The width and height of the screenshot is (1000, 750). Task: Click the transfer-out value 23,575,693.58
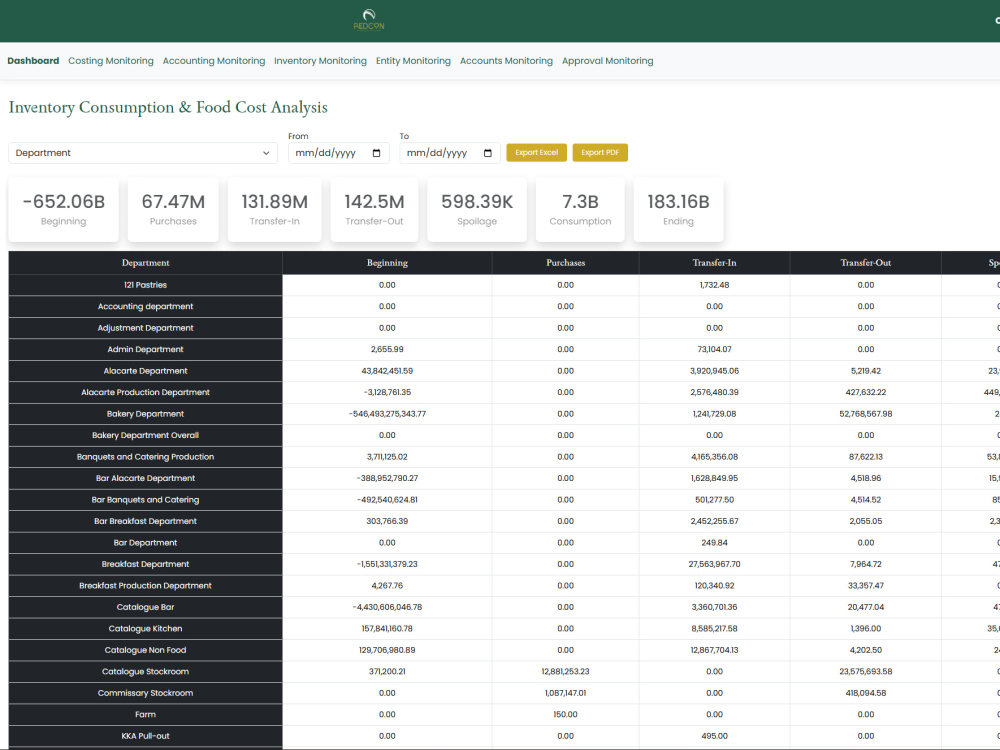click(x=865, y=672)
